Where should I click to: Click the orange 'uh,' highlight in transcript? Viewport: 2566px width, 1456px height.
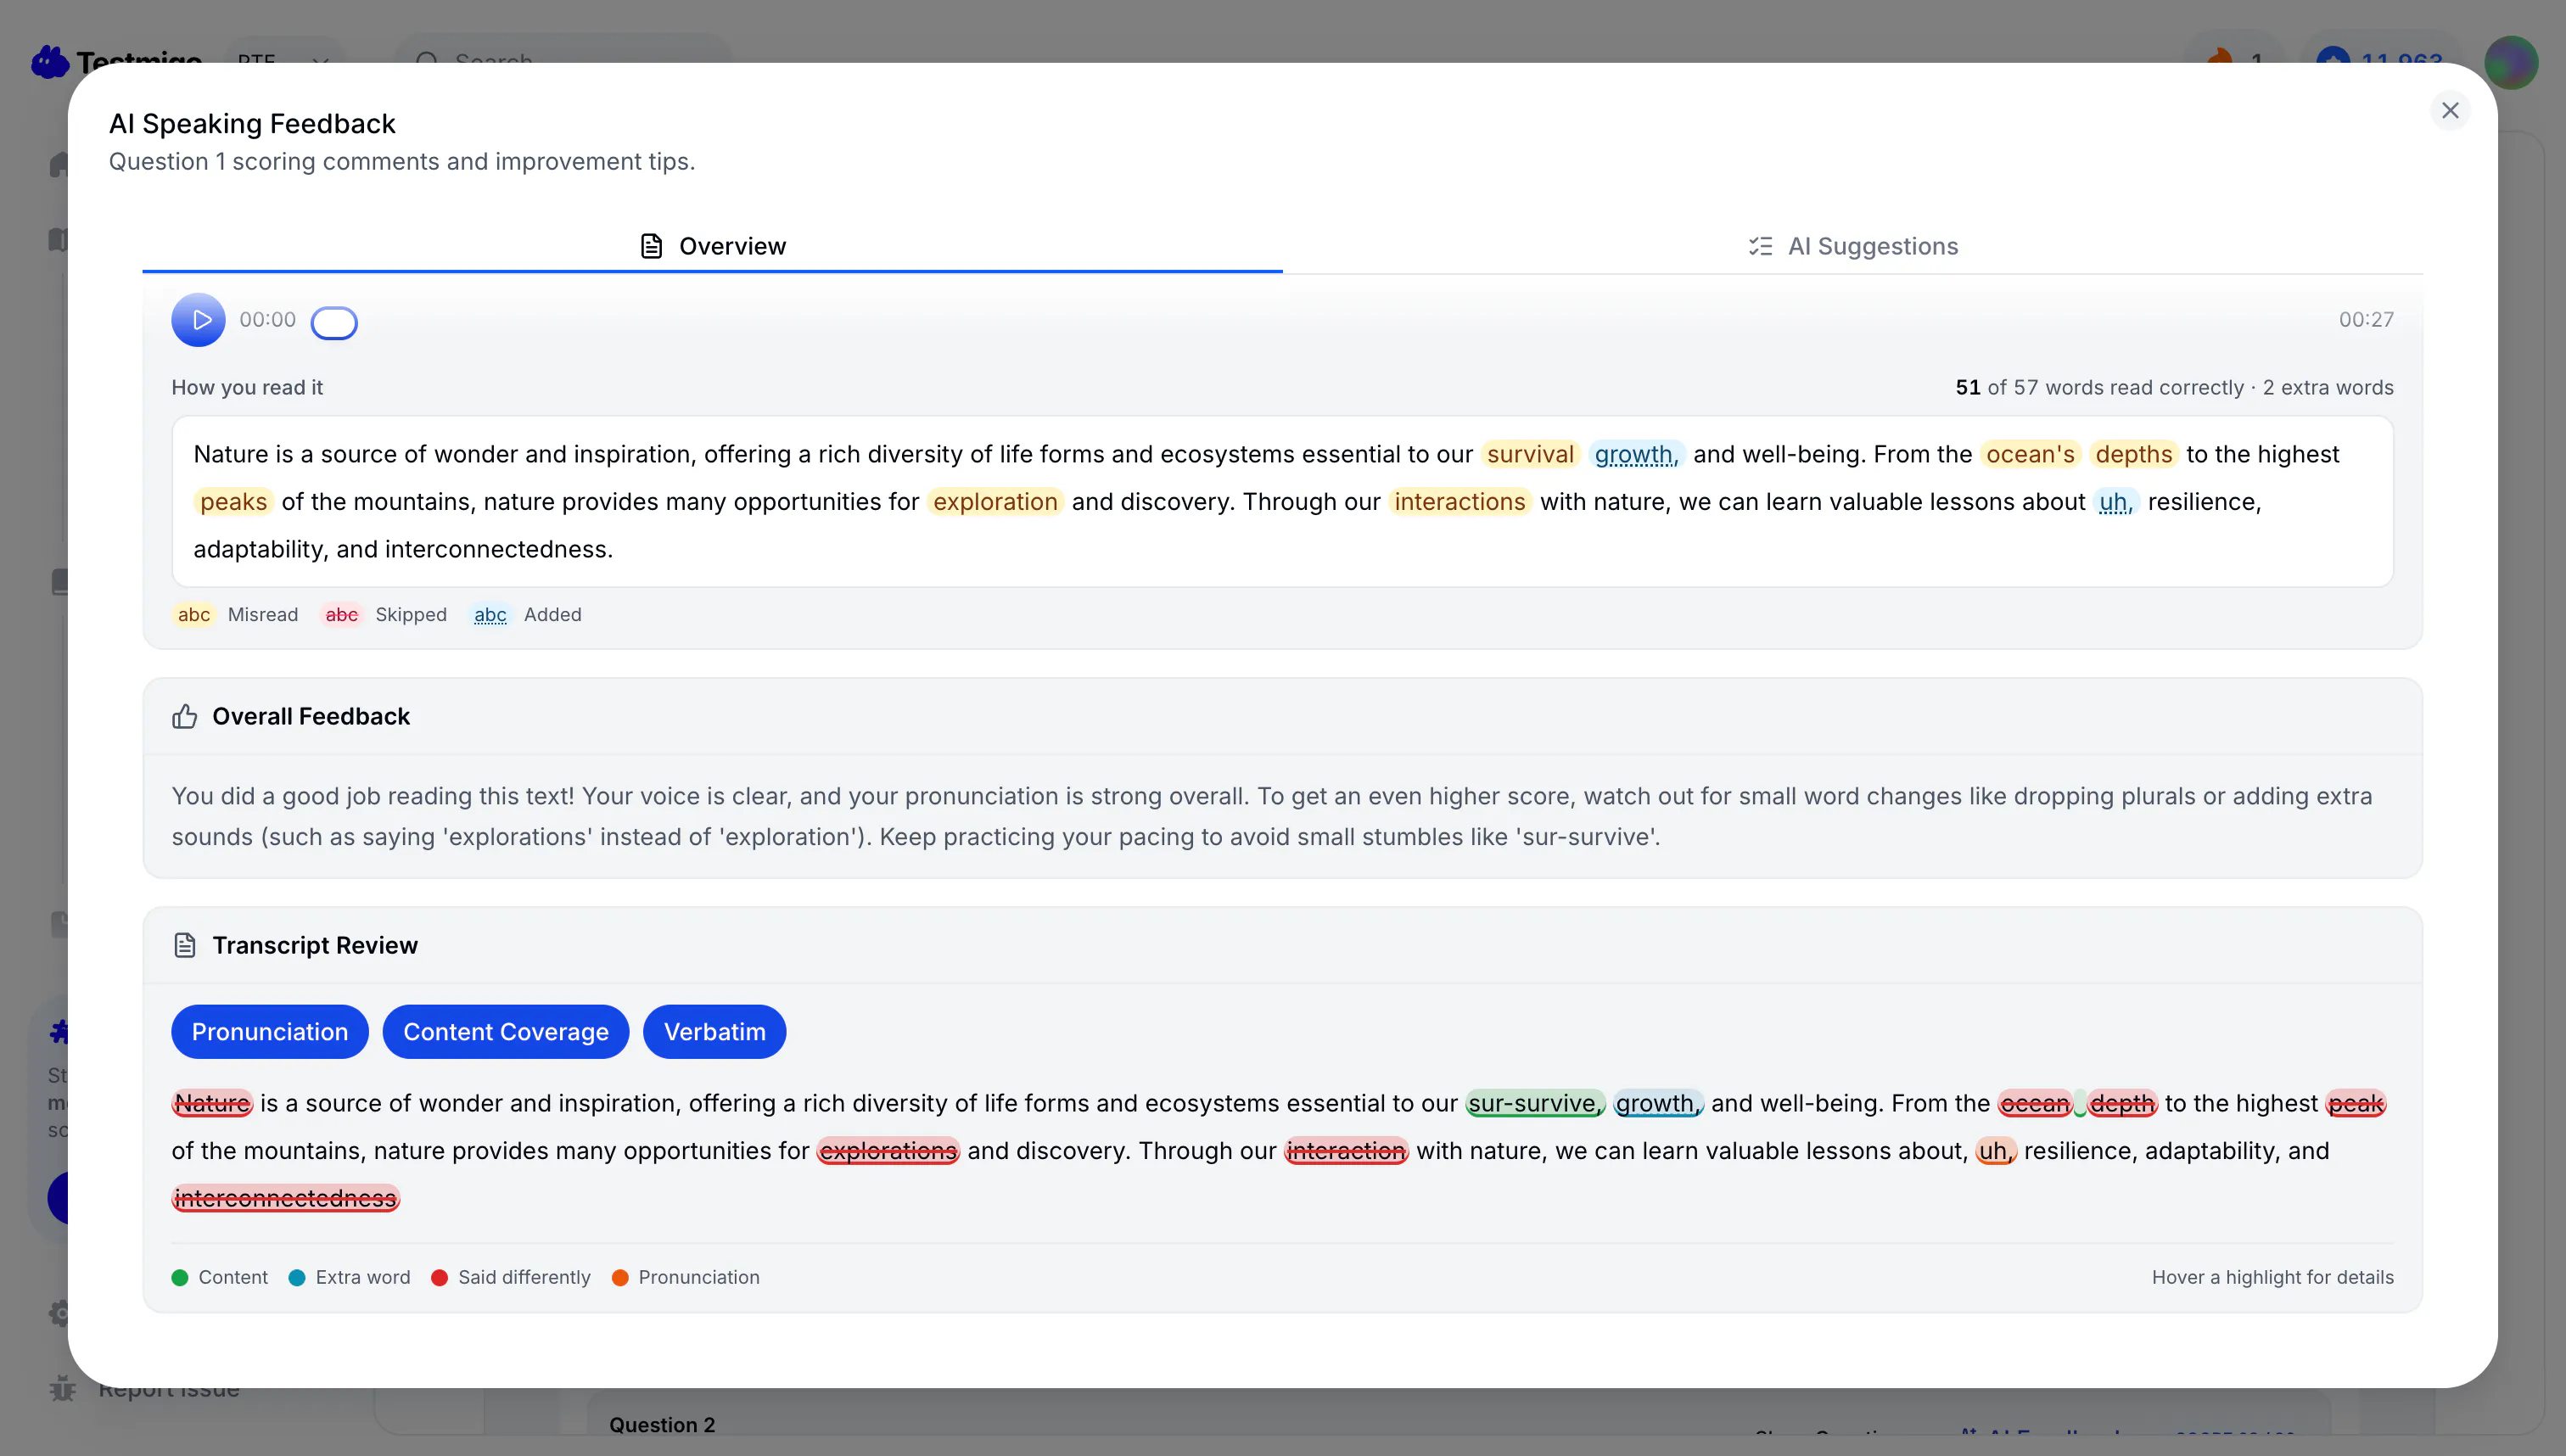point(1996,1151)
